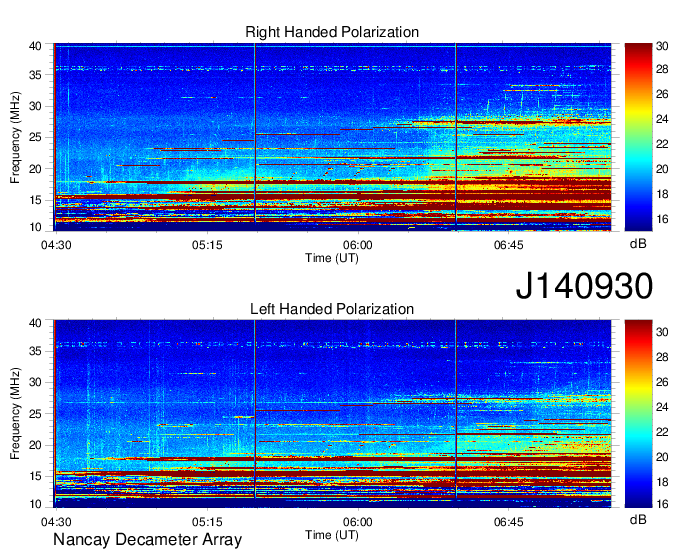Click the 24 dB label on top color bar
The image size is (680, 552).
[x=662, y=119]
